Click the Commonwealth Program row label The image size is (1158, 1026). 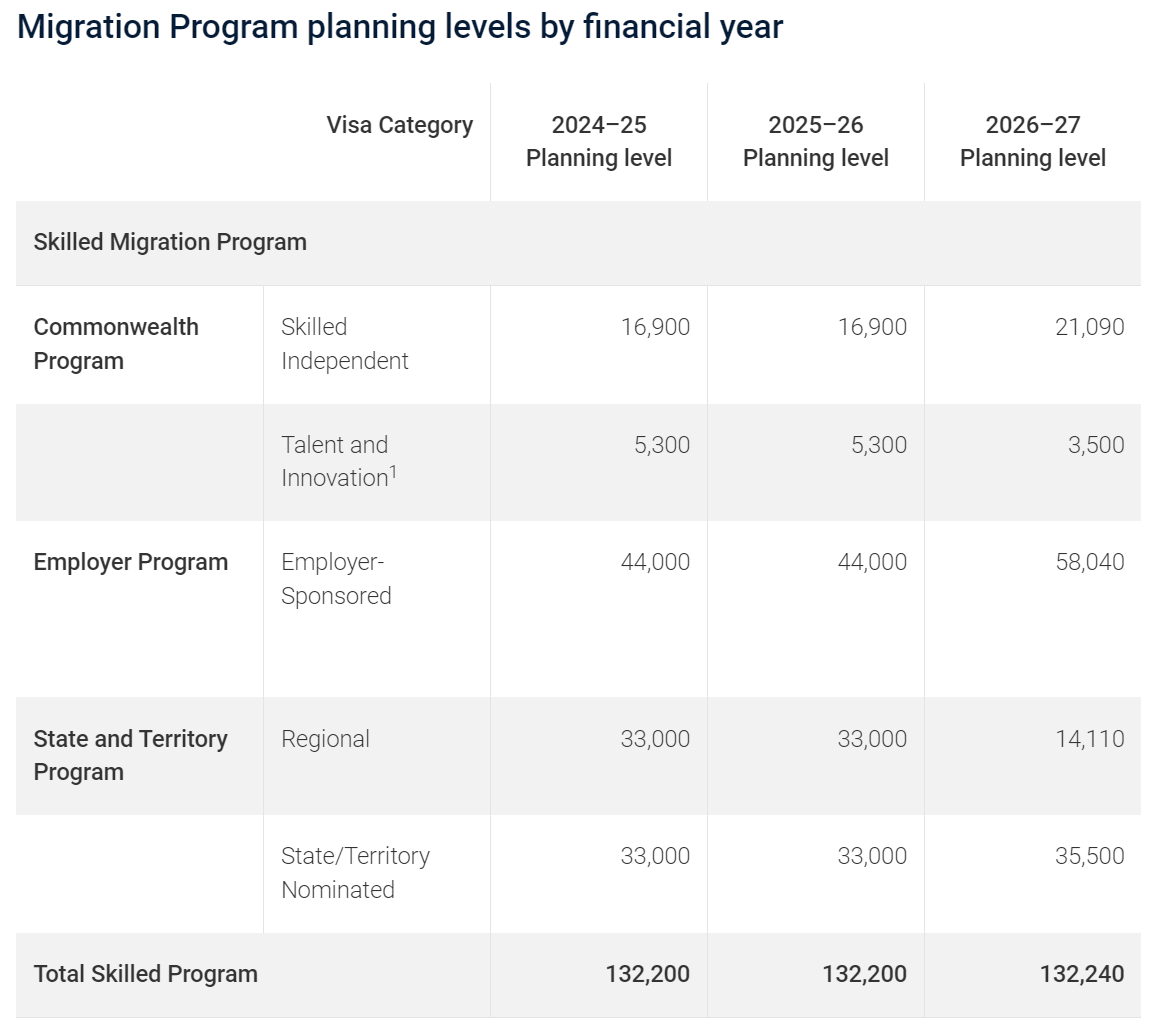point(116,343)
